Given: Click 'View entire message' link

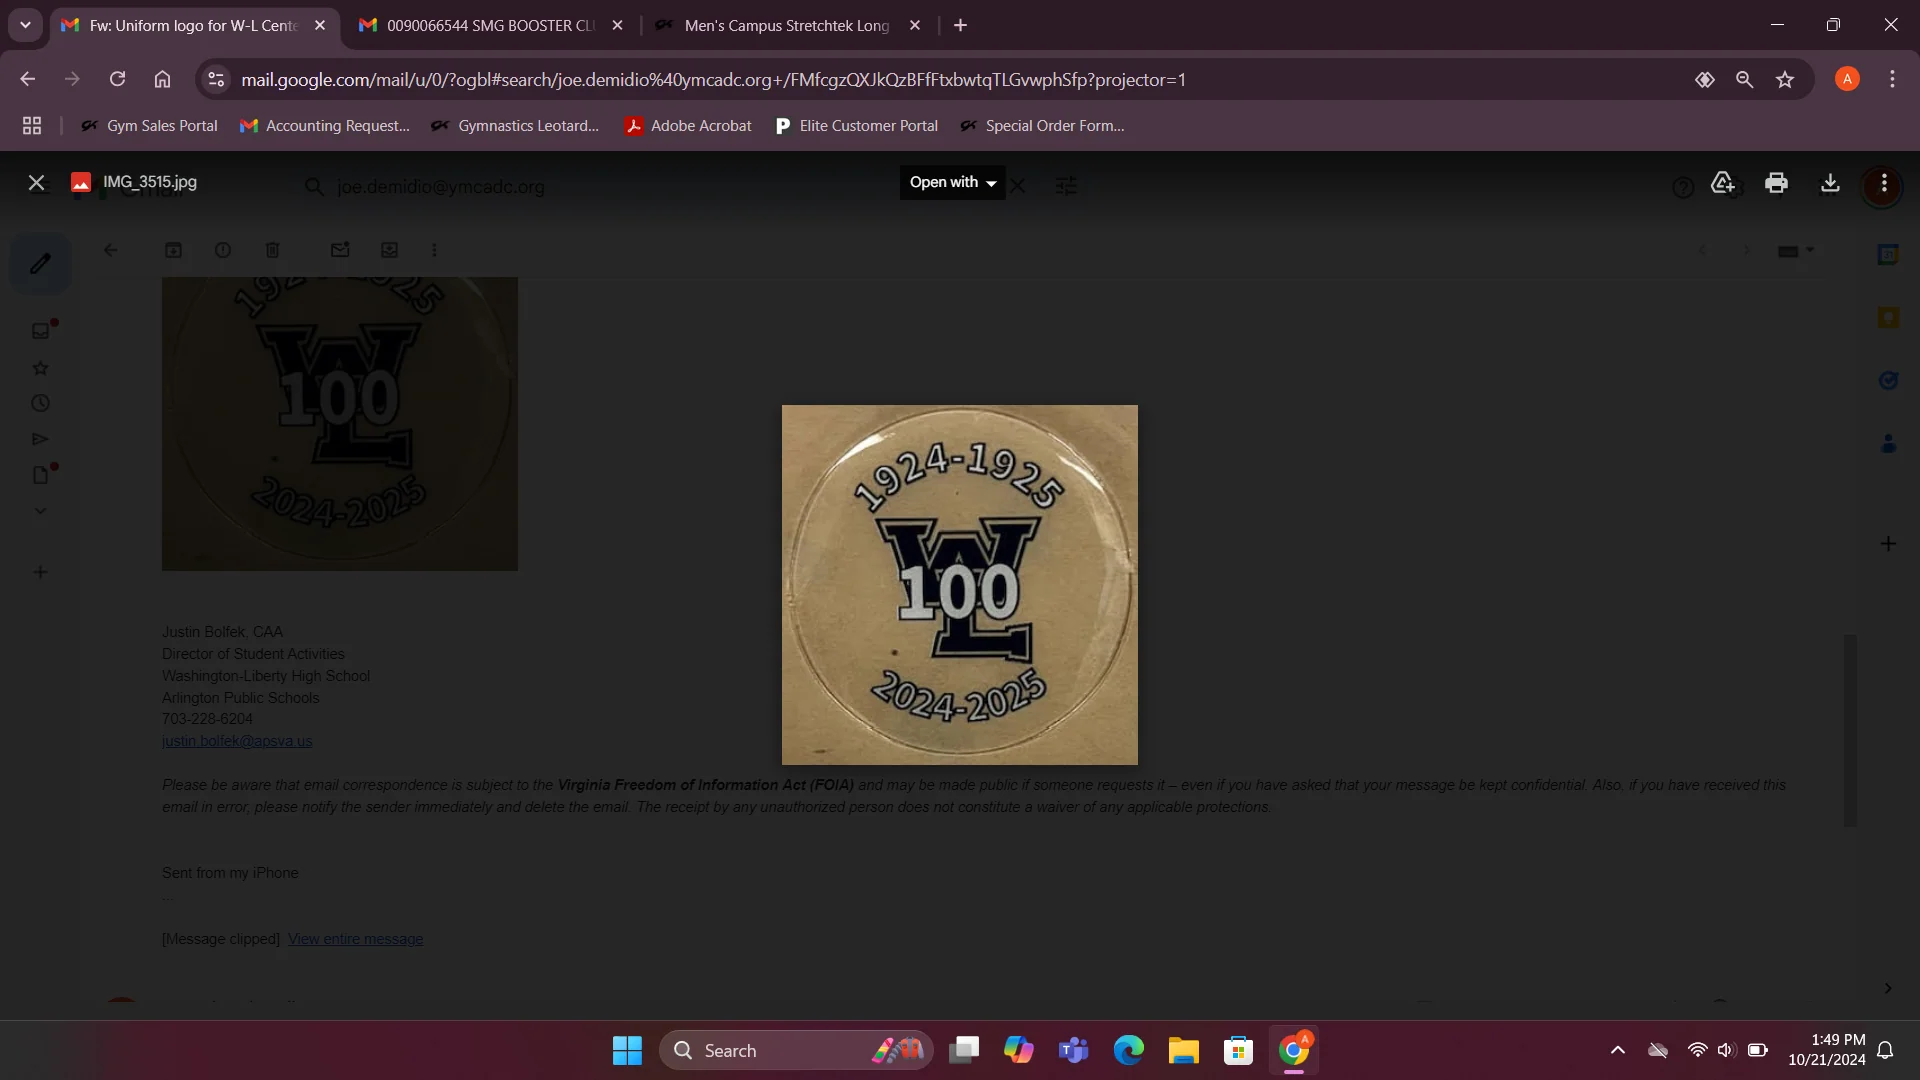Looking at the screenshot, I should [355, 940].
